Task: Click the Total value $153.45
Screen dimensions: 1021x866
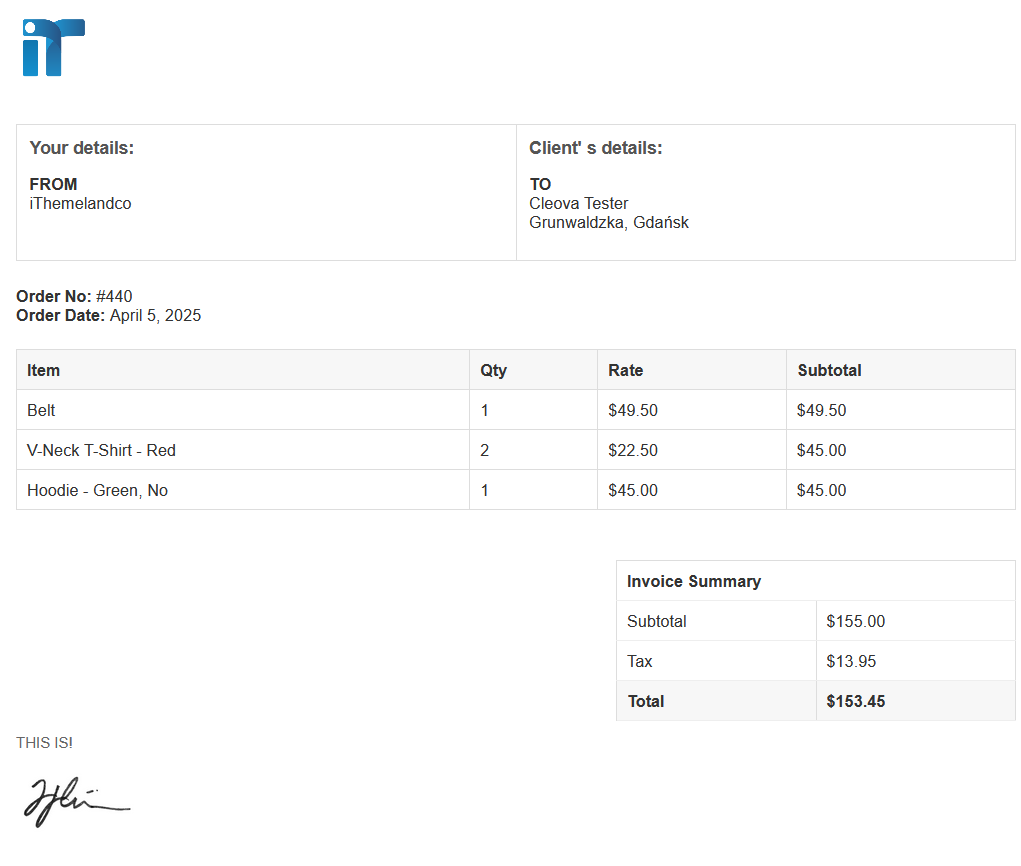Action: tap(855, 701)
